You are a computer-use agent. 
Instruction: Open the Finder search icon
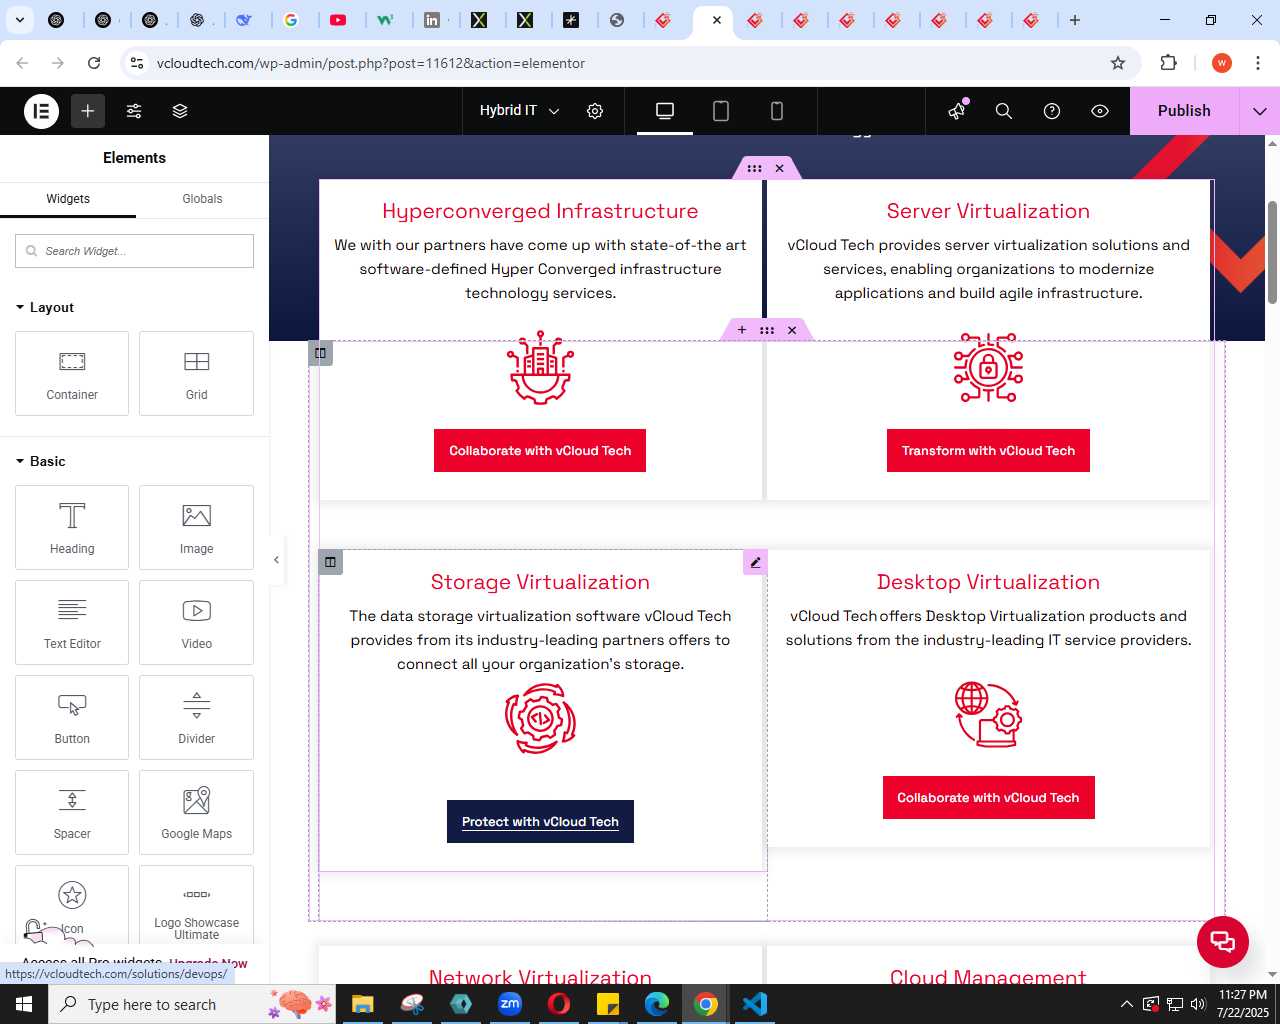pos(1004,111)
